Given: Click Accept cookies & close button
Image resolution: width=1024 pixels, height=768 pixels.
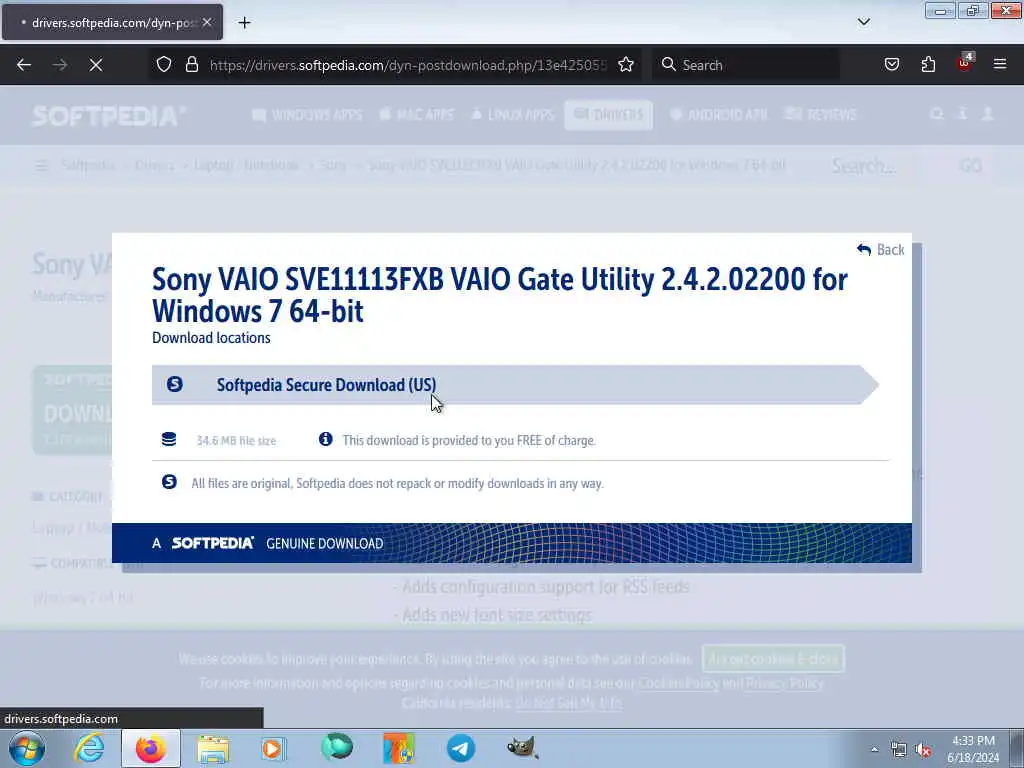Looking at the screenshot, I should coord(773,658).
